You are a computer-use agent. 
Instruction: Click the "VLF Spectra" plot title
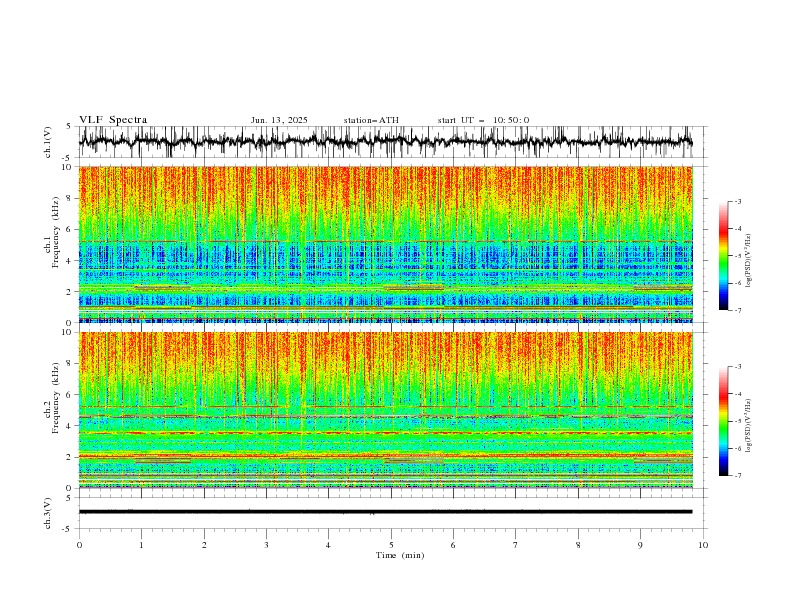(x=113, y=120)
